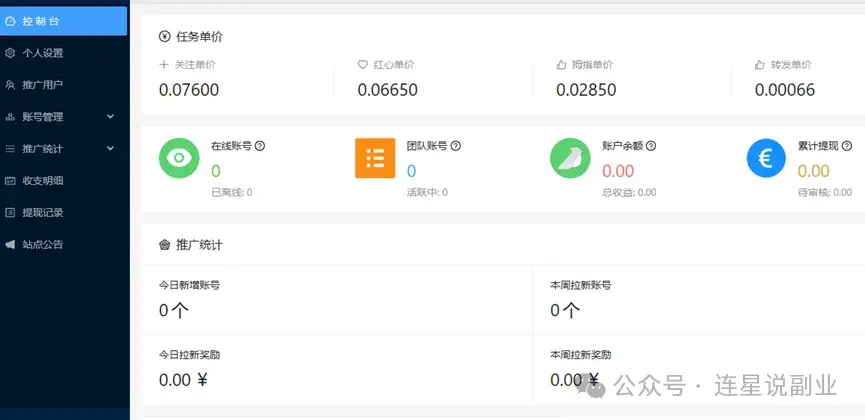This screenshot has width=865, height=420.
Task: Click the blue euro icon for 累计提现
Action: [766, 158]
